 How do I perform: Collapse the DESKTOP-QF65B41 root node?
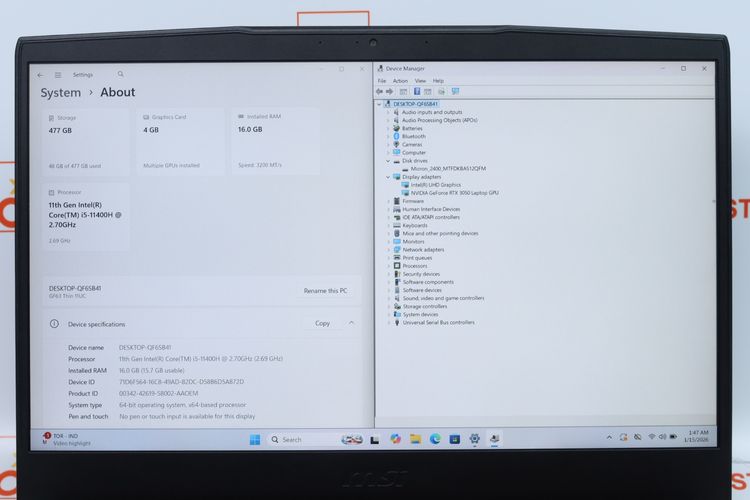(379, 104)
